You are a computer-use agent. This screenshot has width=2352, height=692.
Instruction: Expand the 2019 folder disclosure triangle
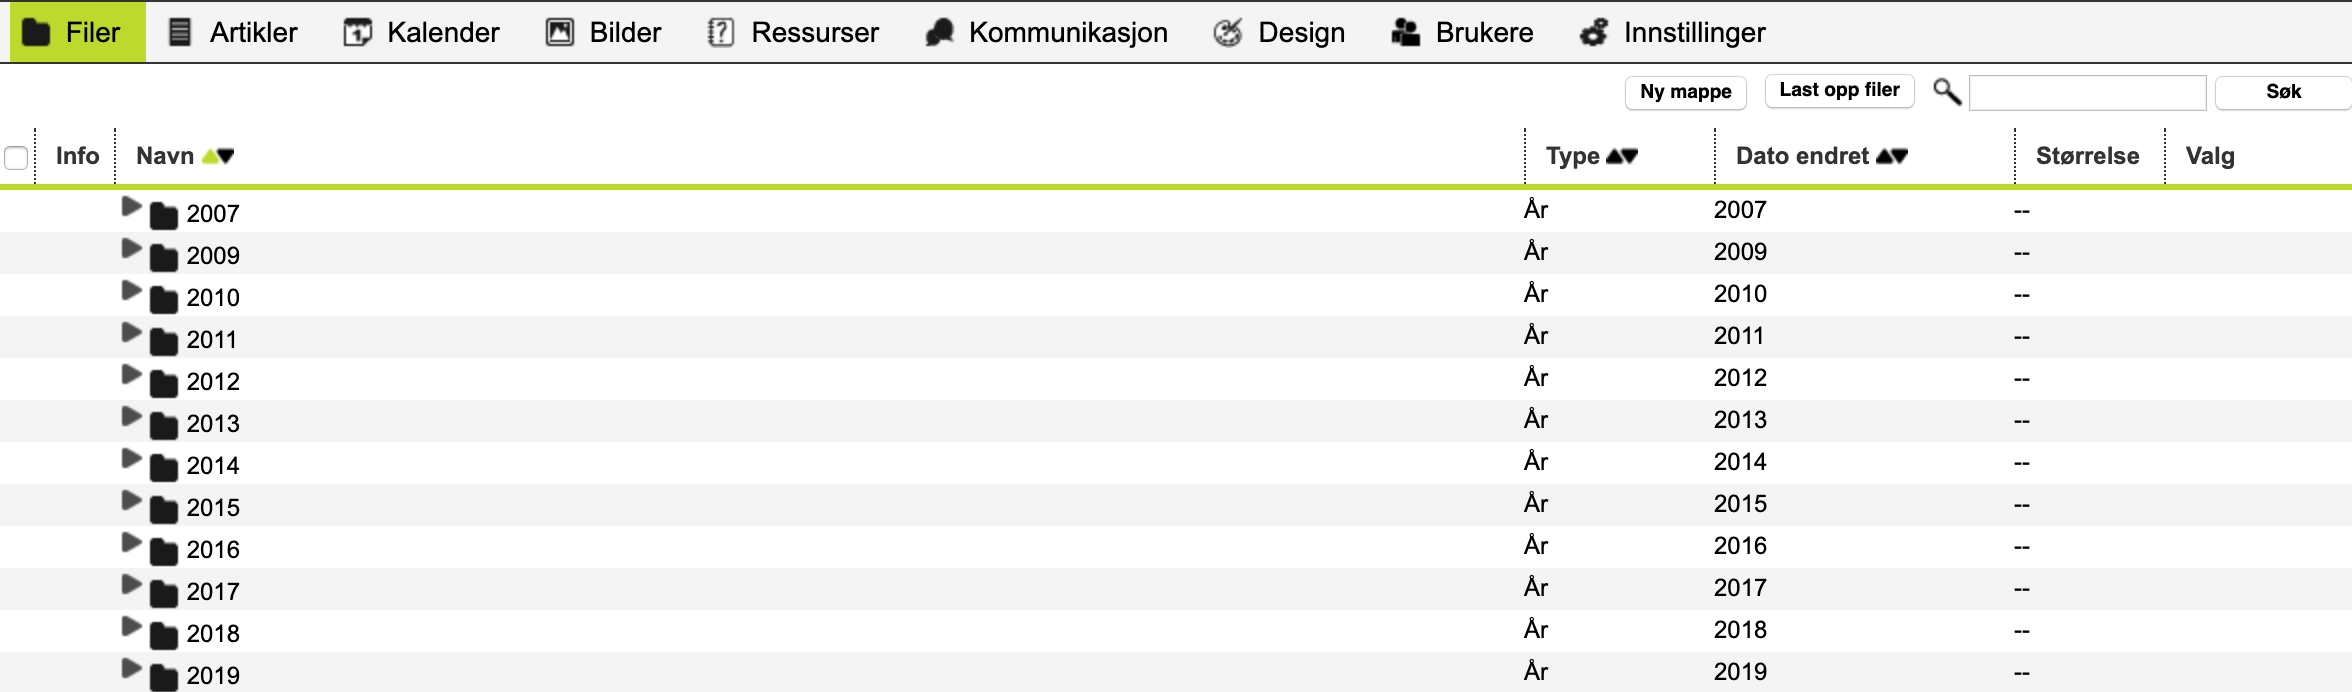tap(131, 669)
